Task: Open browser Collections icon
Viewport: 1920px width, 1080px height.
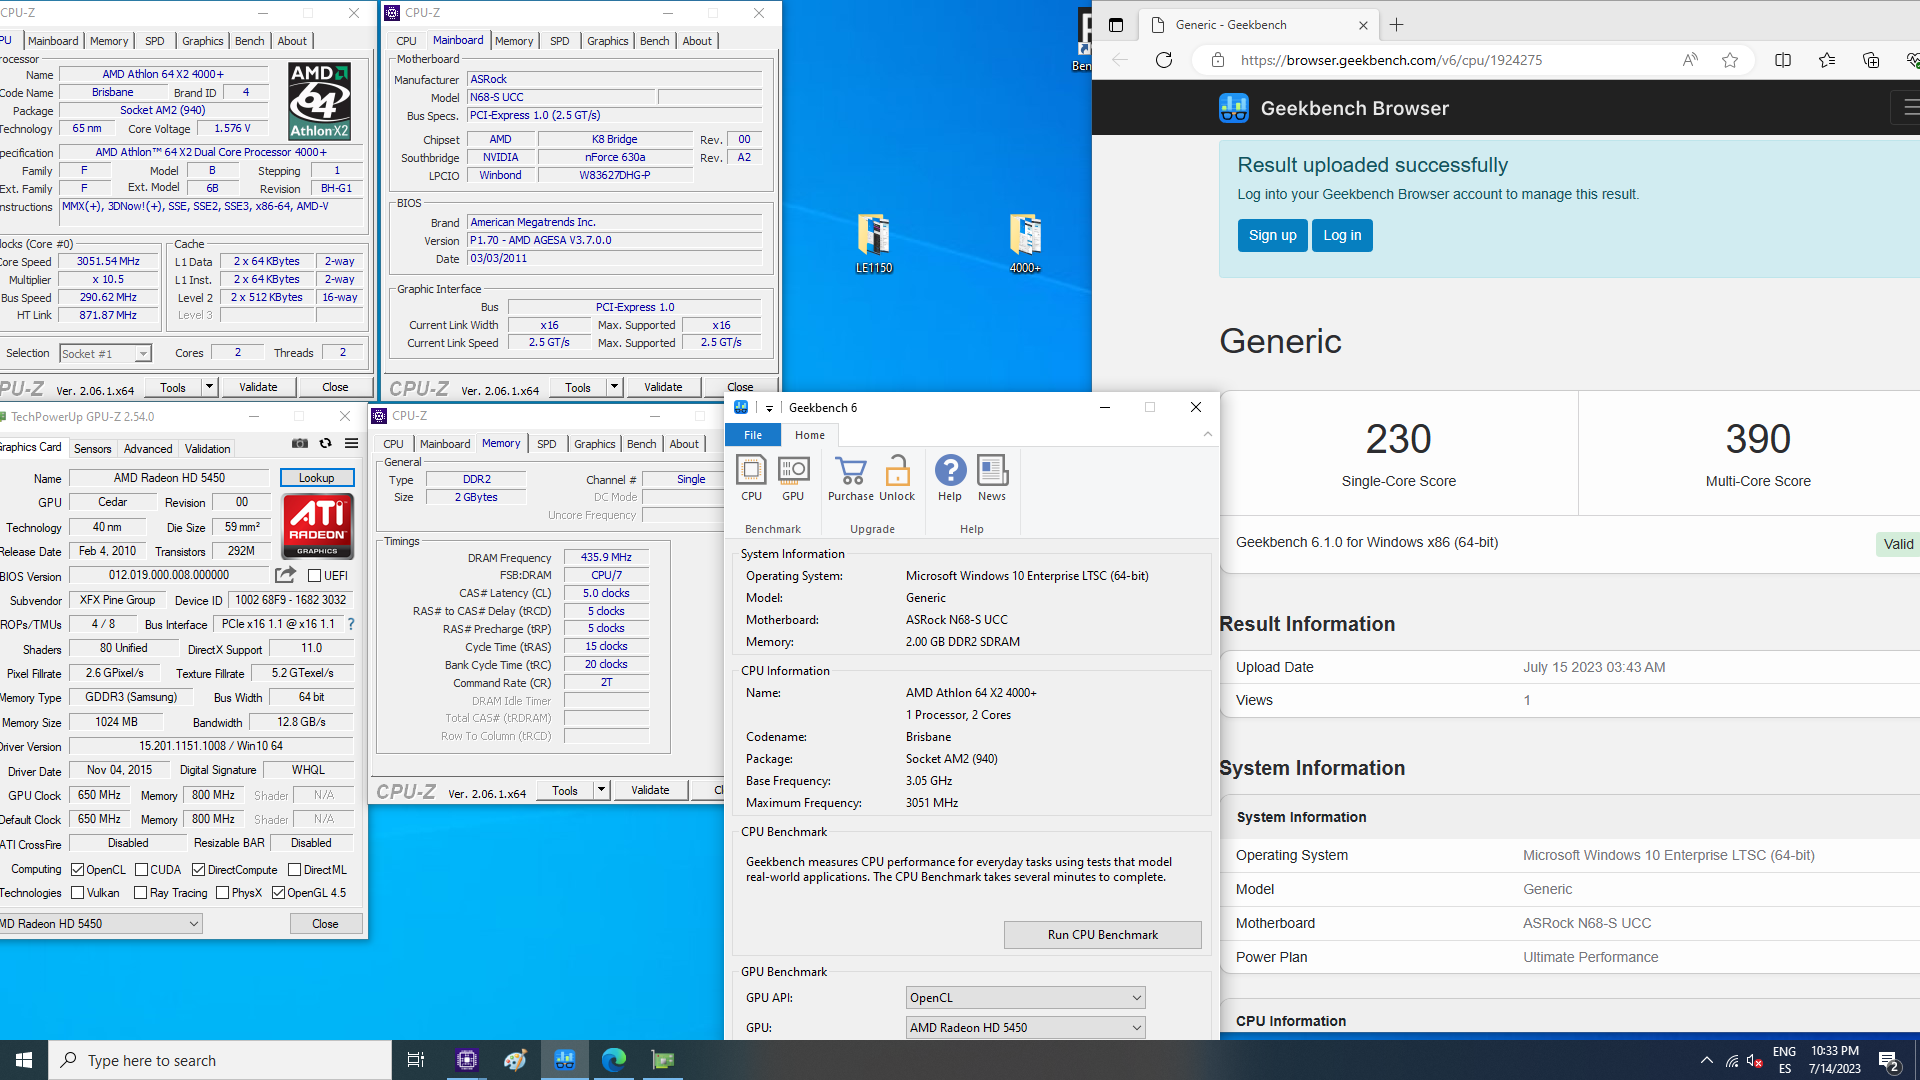Action: click(1871, 60)
